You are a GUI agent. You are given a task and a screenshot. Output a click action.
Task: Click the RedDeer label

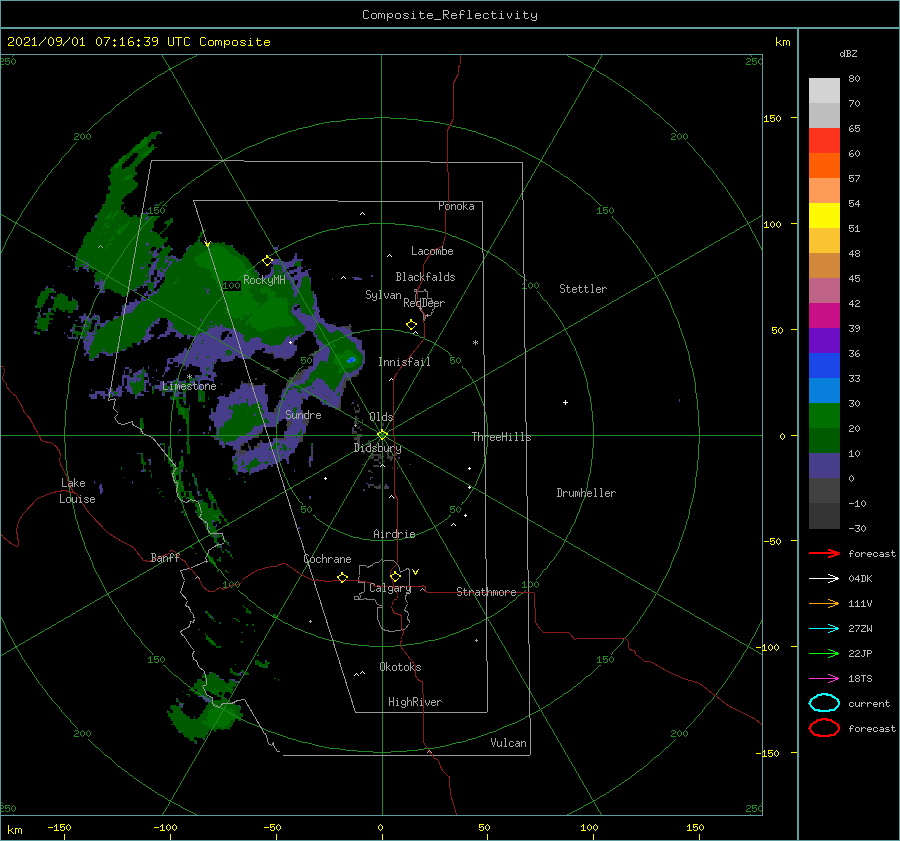click(424, 303)
